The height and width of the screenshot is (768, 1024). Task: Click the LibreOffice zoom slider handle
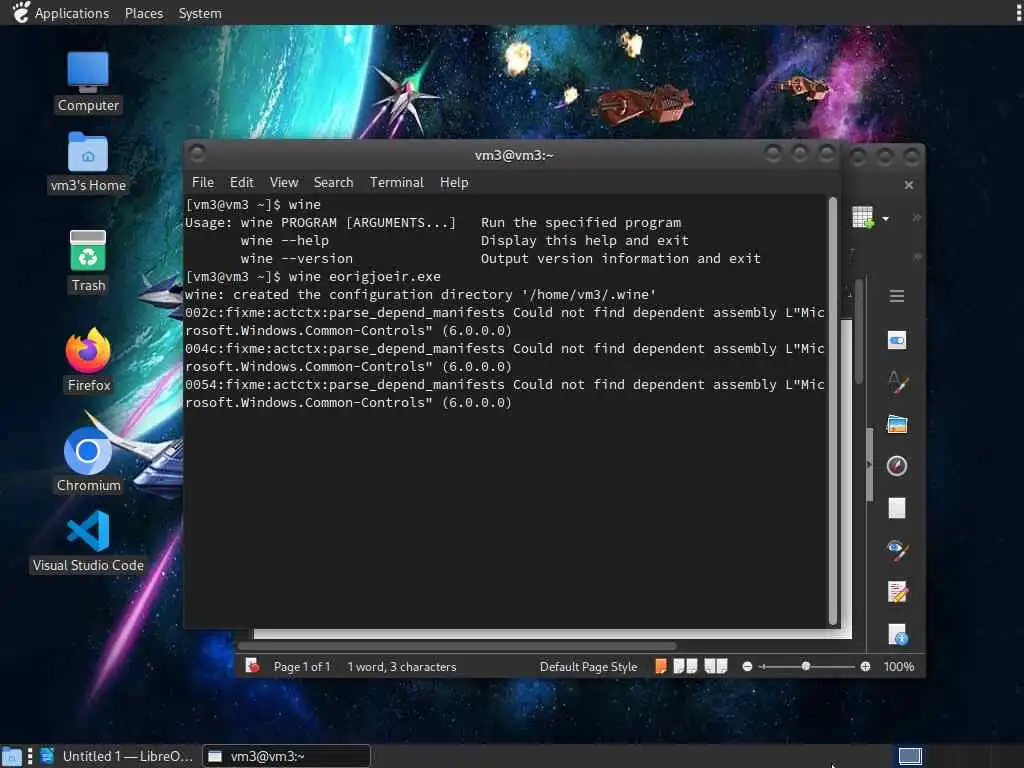tap(806, 666)
